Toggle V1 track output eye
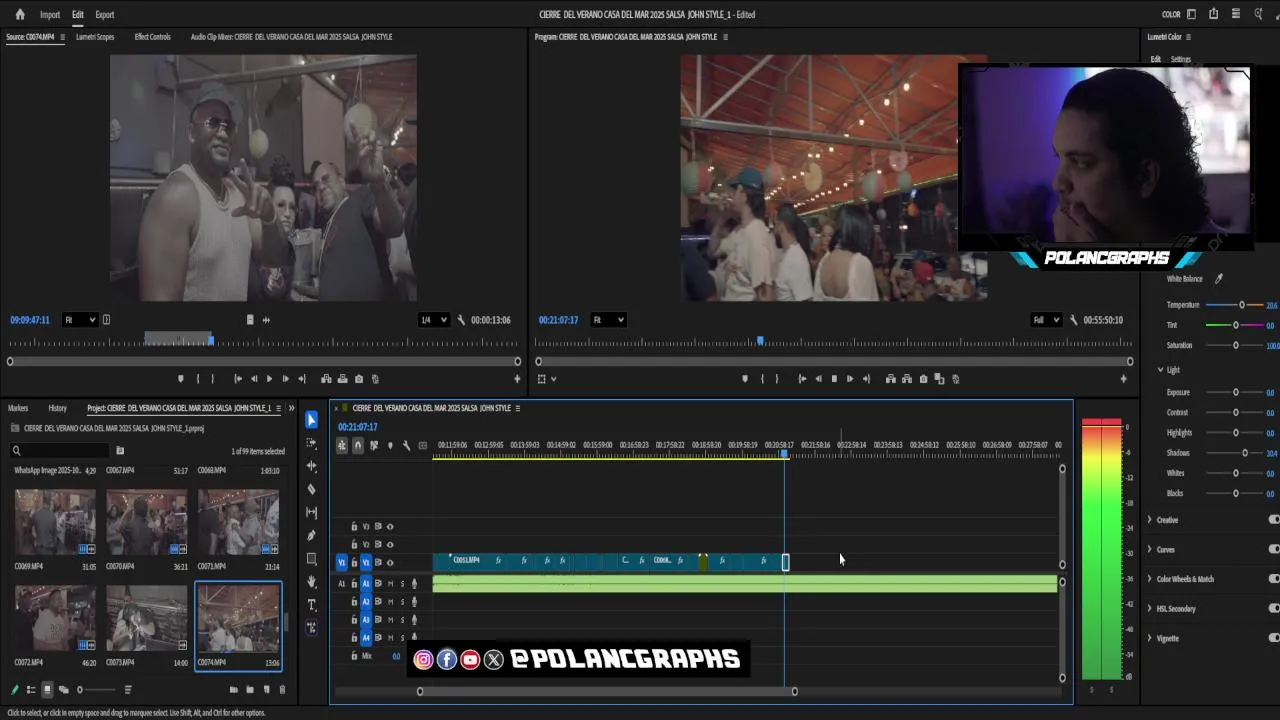The width and height of the screenshot is (1280, 720). (x=390, y=562)
